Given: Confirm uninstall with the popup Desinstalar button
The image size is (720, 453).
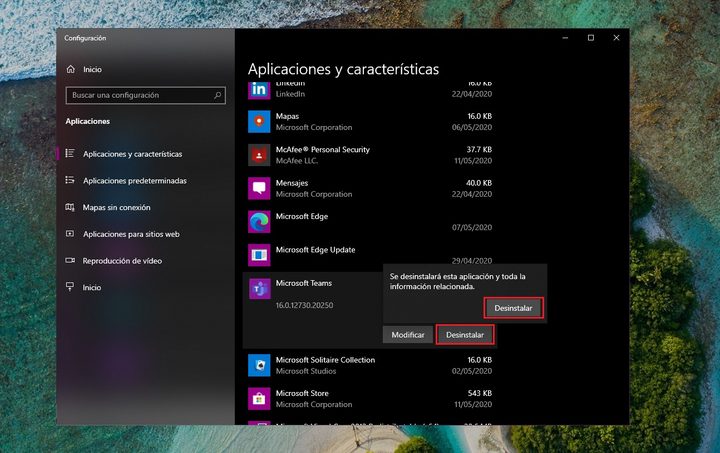Looking at the screenshot, I should [x=513, y=308].
